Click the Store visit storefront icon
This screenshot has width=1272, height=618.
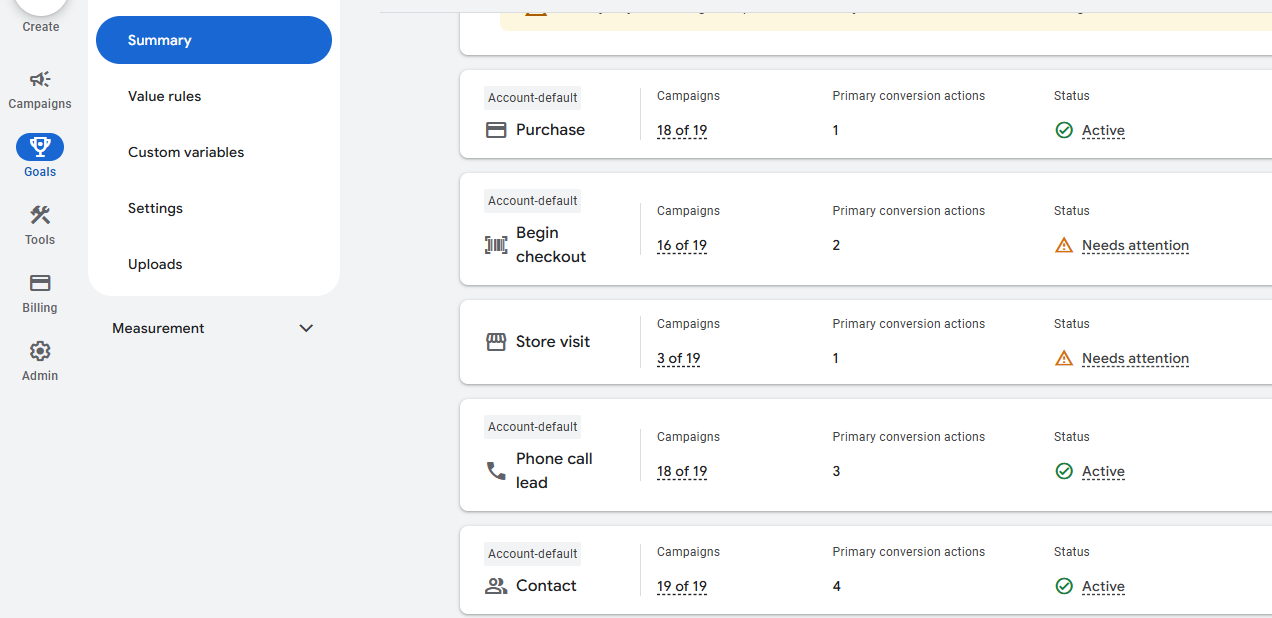point(496,342)
